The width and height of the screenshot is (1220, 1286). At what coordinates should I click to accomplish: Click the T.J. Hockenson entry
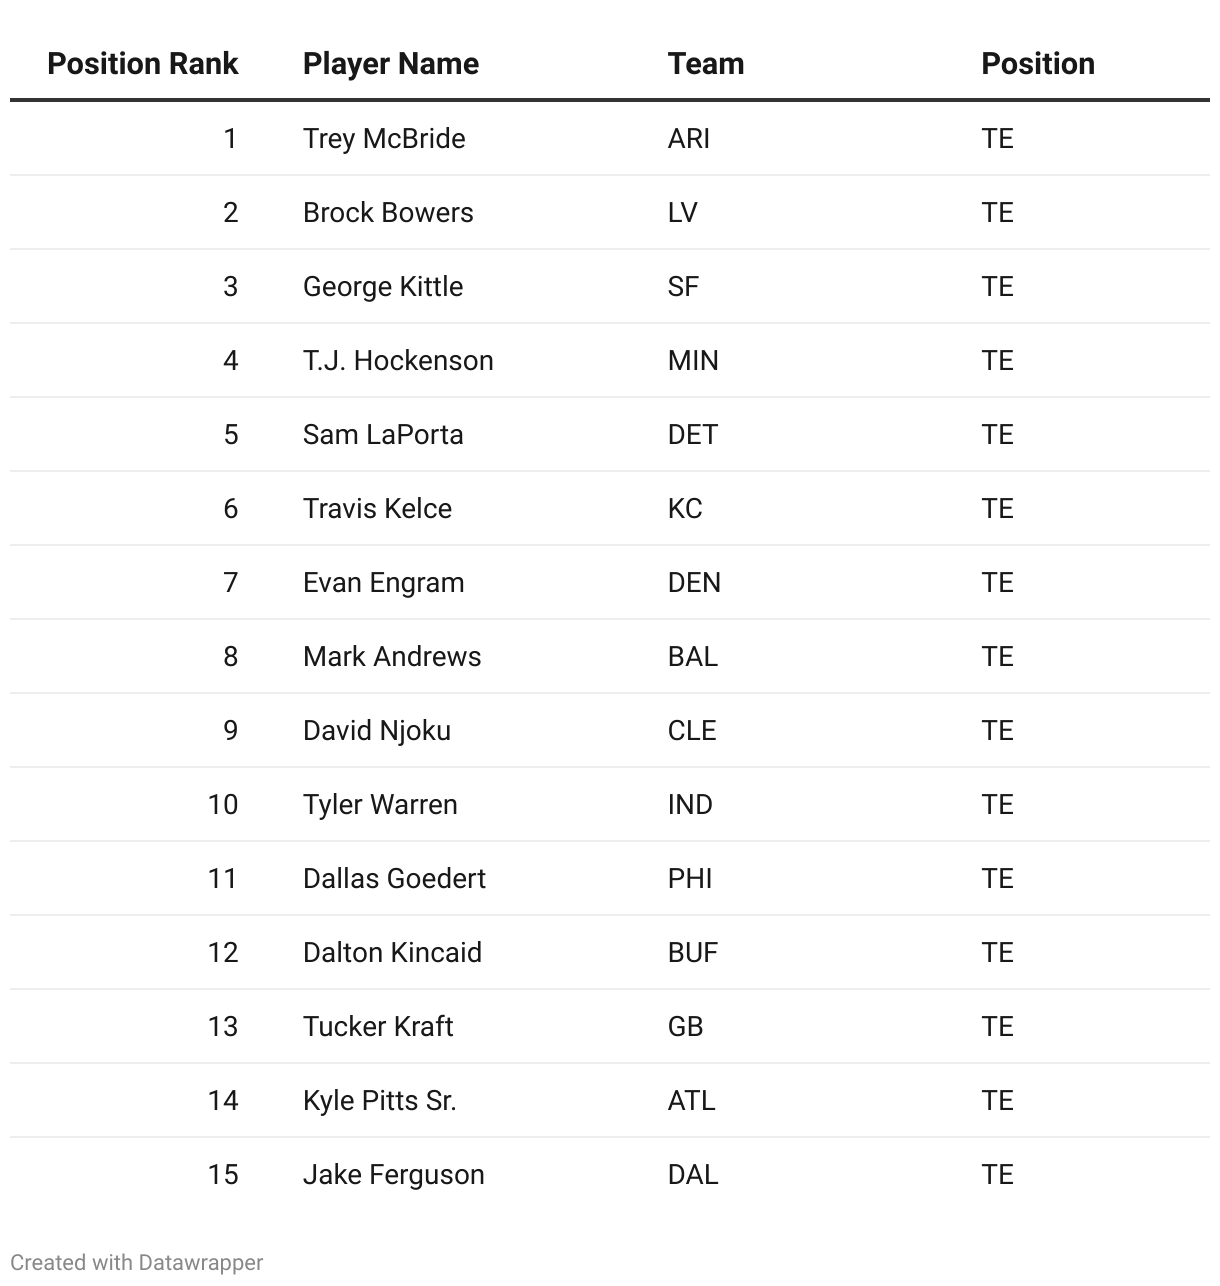pyautogui.click(x=398, y=360)
